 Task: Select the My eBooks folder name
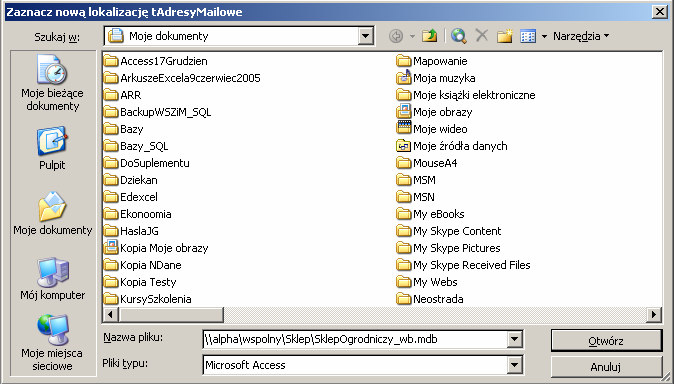439,214
